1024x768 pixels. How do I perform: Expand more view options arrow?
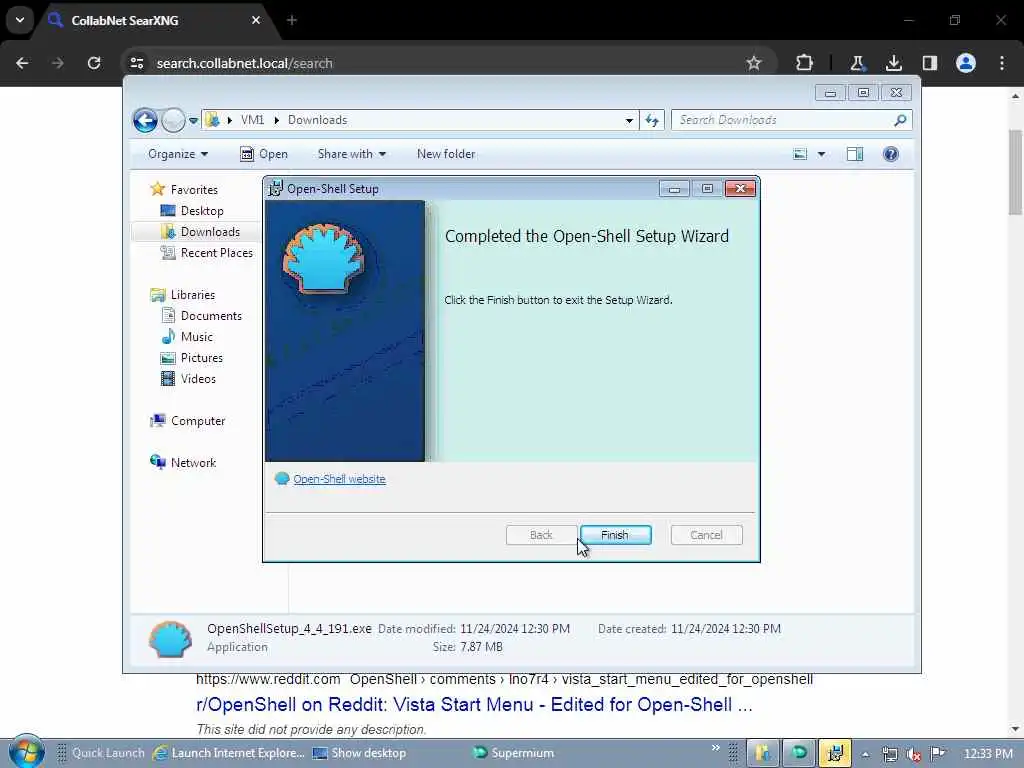pyautogui.click(x=822, y=154)
